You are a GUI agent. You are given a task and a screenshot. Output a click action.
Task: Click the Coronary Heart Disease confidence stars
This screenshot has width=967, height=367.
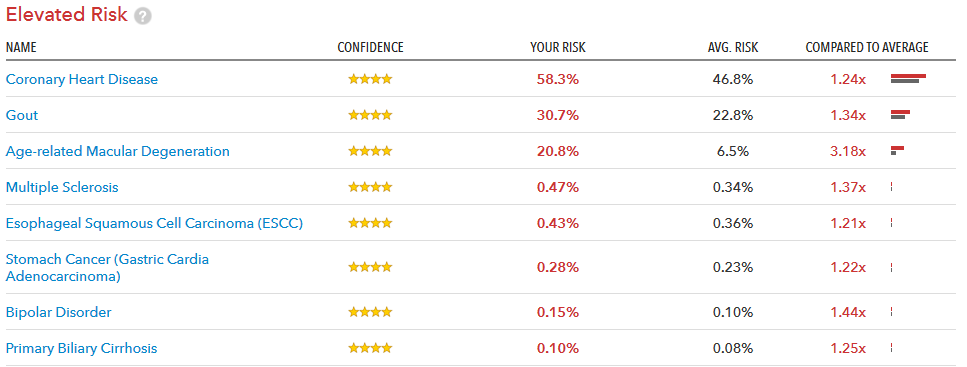(x=370, y=79)
